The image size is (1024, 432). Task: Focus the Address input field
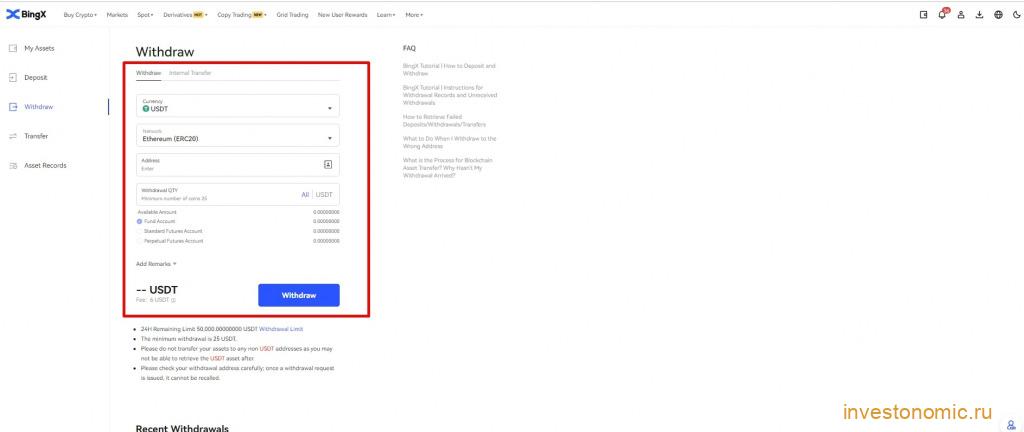coord(238,165)
